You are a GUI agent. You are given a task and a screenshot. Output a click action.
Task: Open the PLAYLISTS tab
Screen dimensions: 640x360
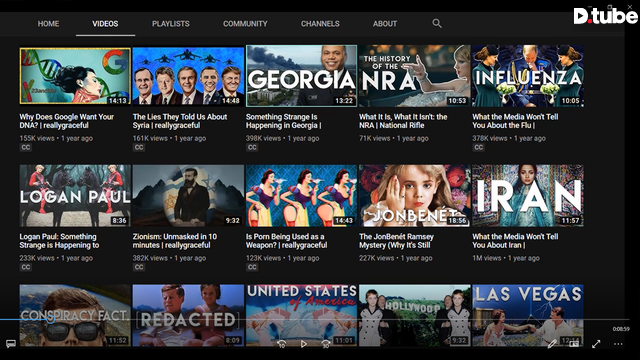click(171, 24)
